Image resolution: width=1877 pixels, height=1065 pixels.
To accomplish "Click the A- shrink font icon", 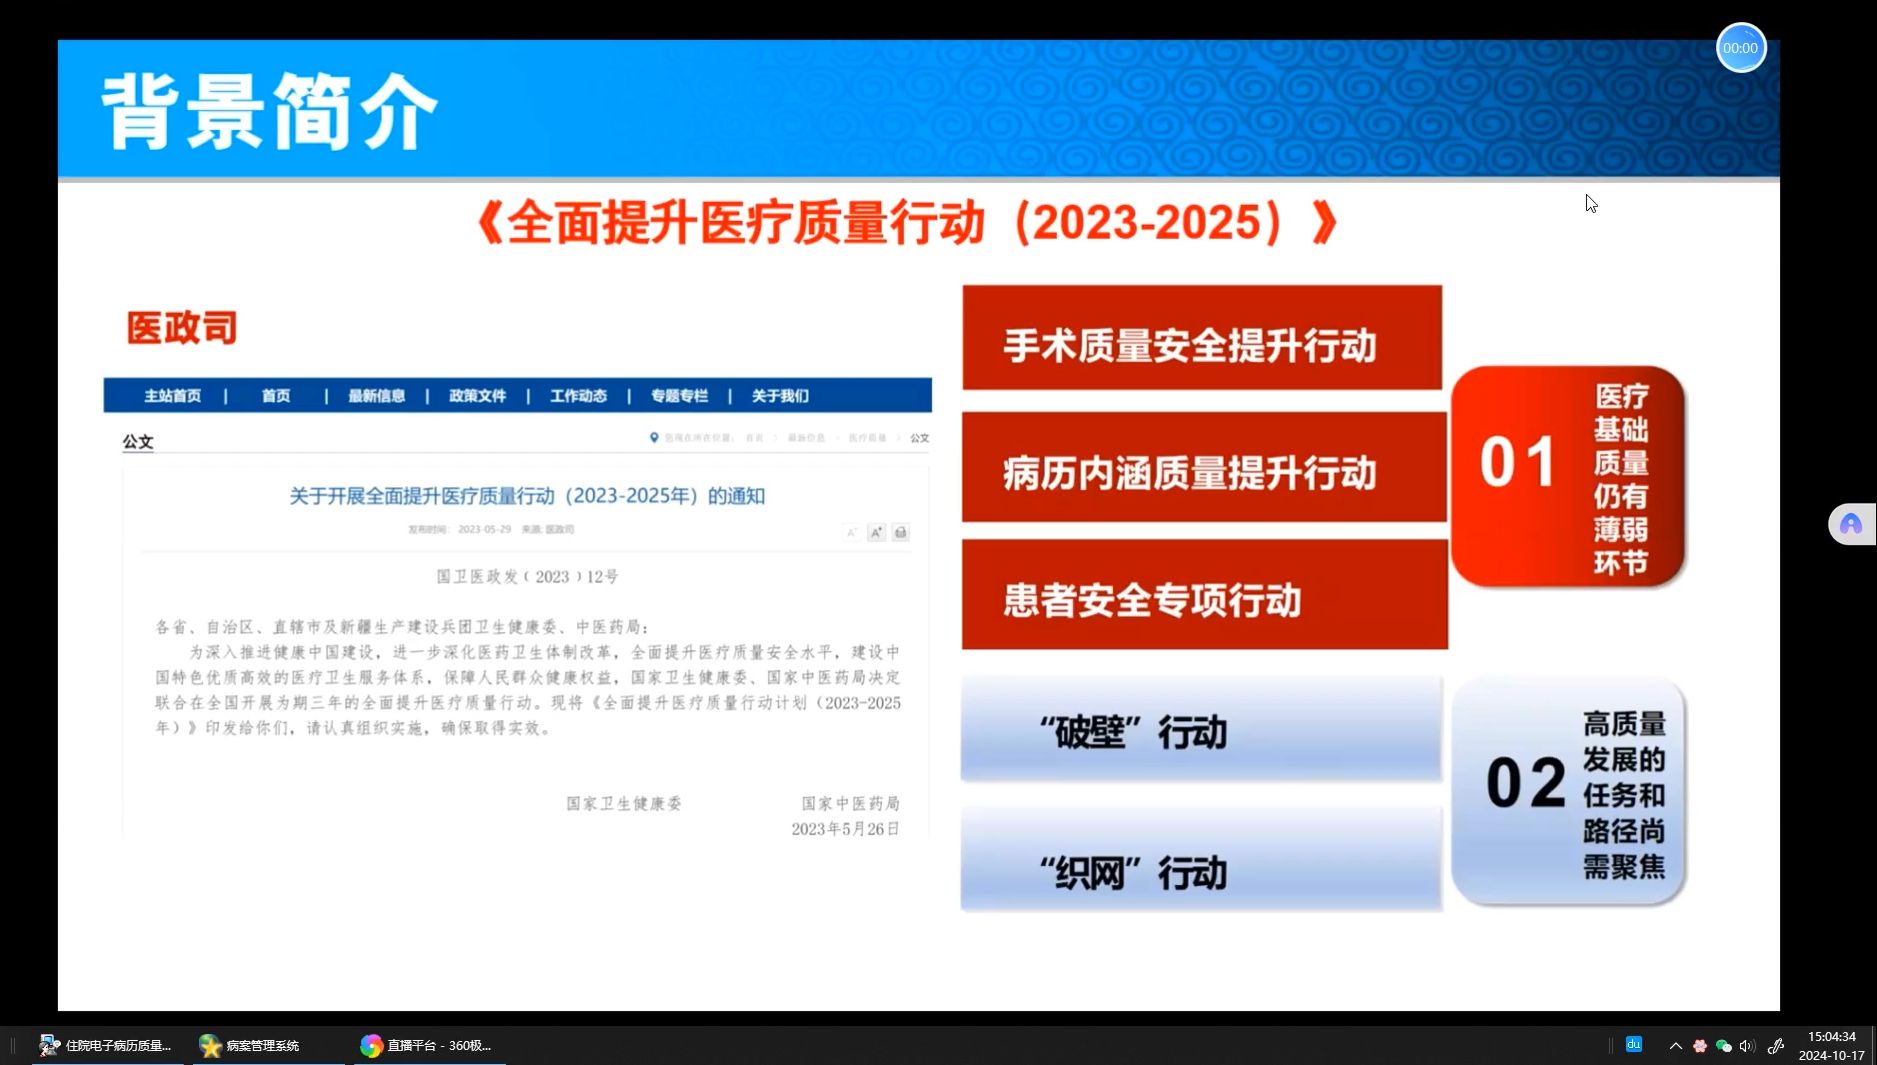I will [852, 532].
